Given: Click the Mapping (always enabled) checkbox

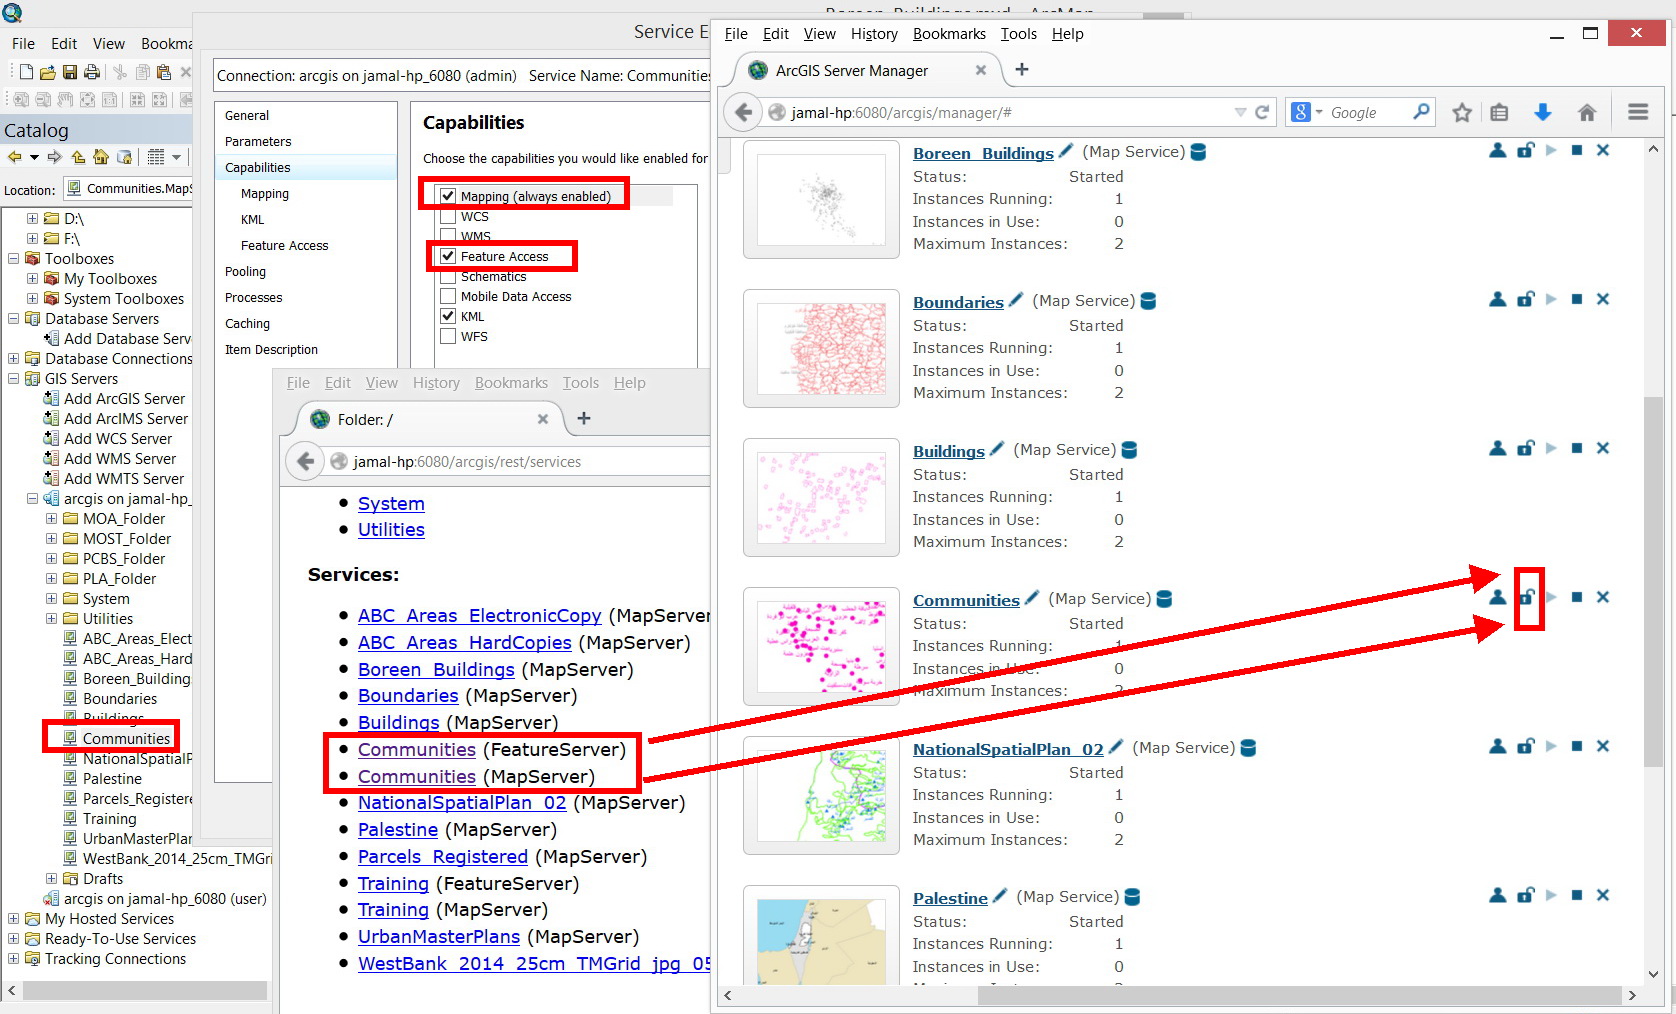Looking at the screenshot, I should click(448, 196).
